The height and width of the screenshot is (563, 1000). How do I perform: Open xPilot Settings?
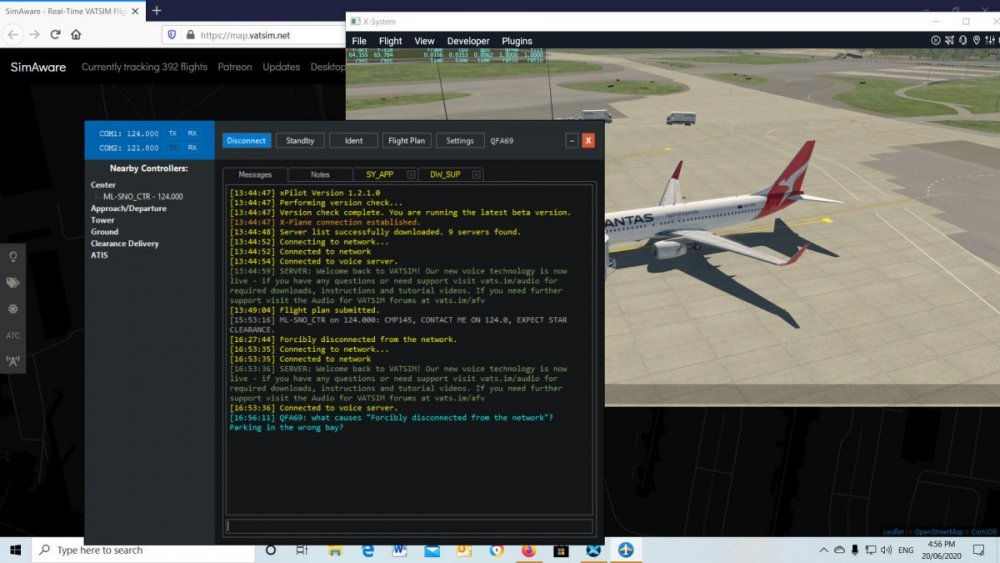[459, 140]
